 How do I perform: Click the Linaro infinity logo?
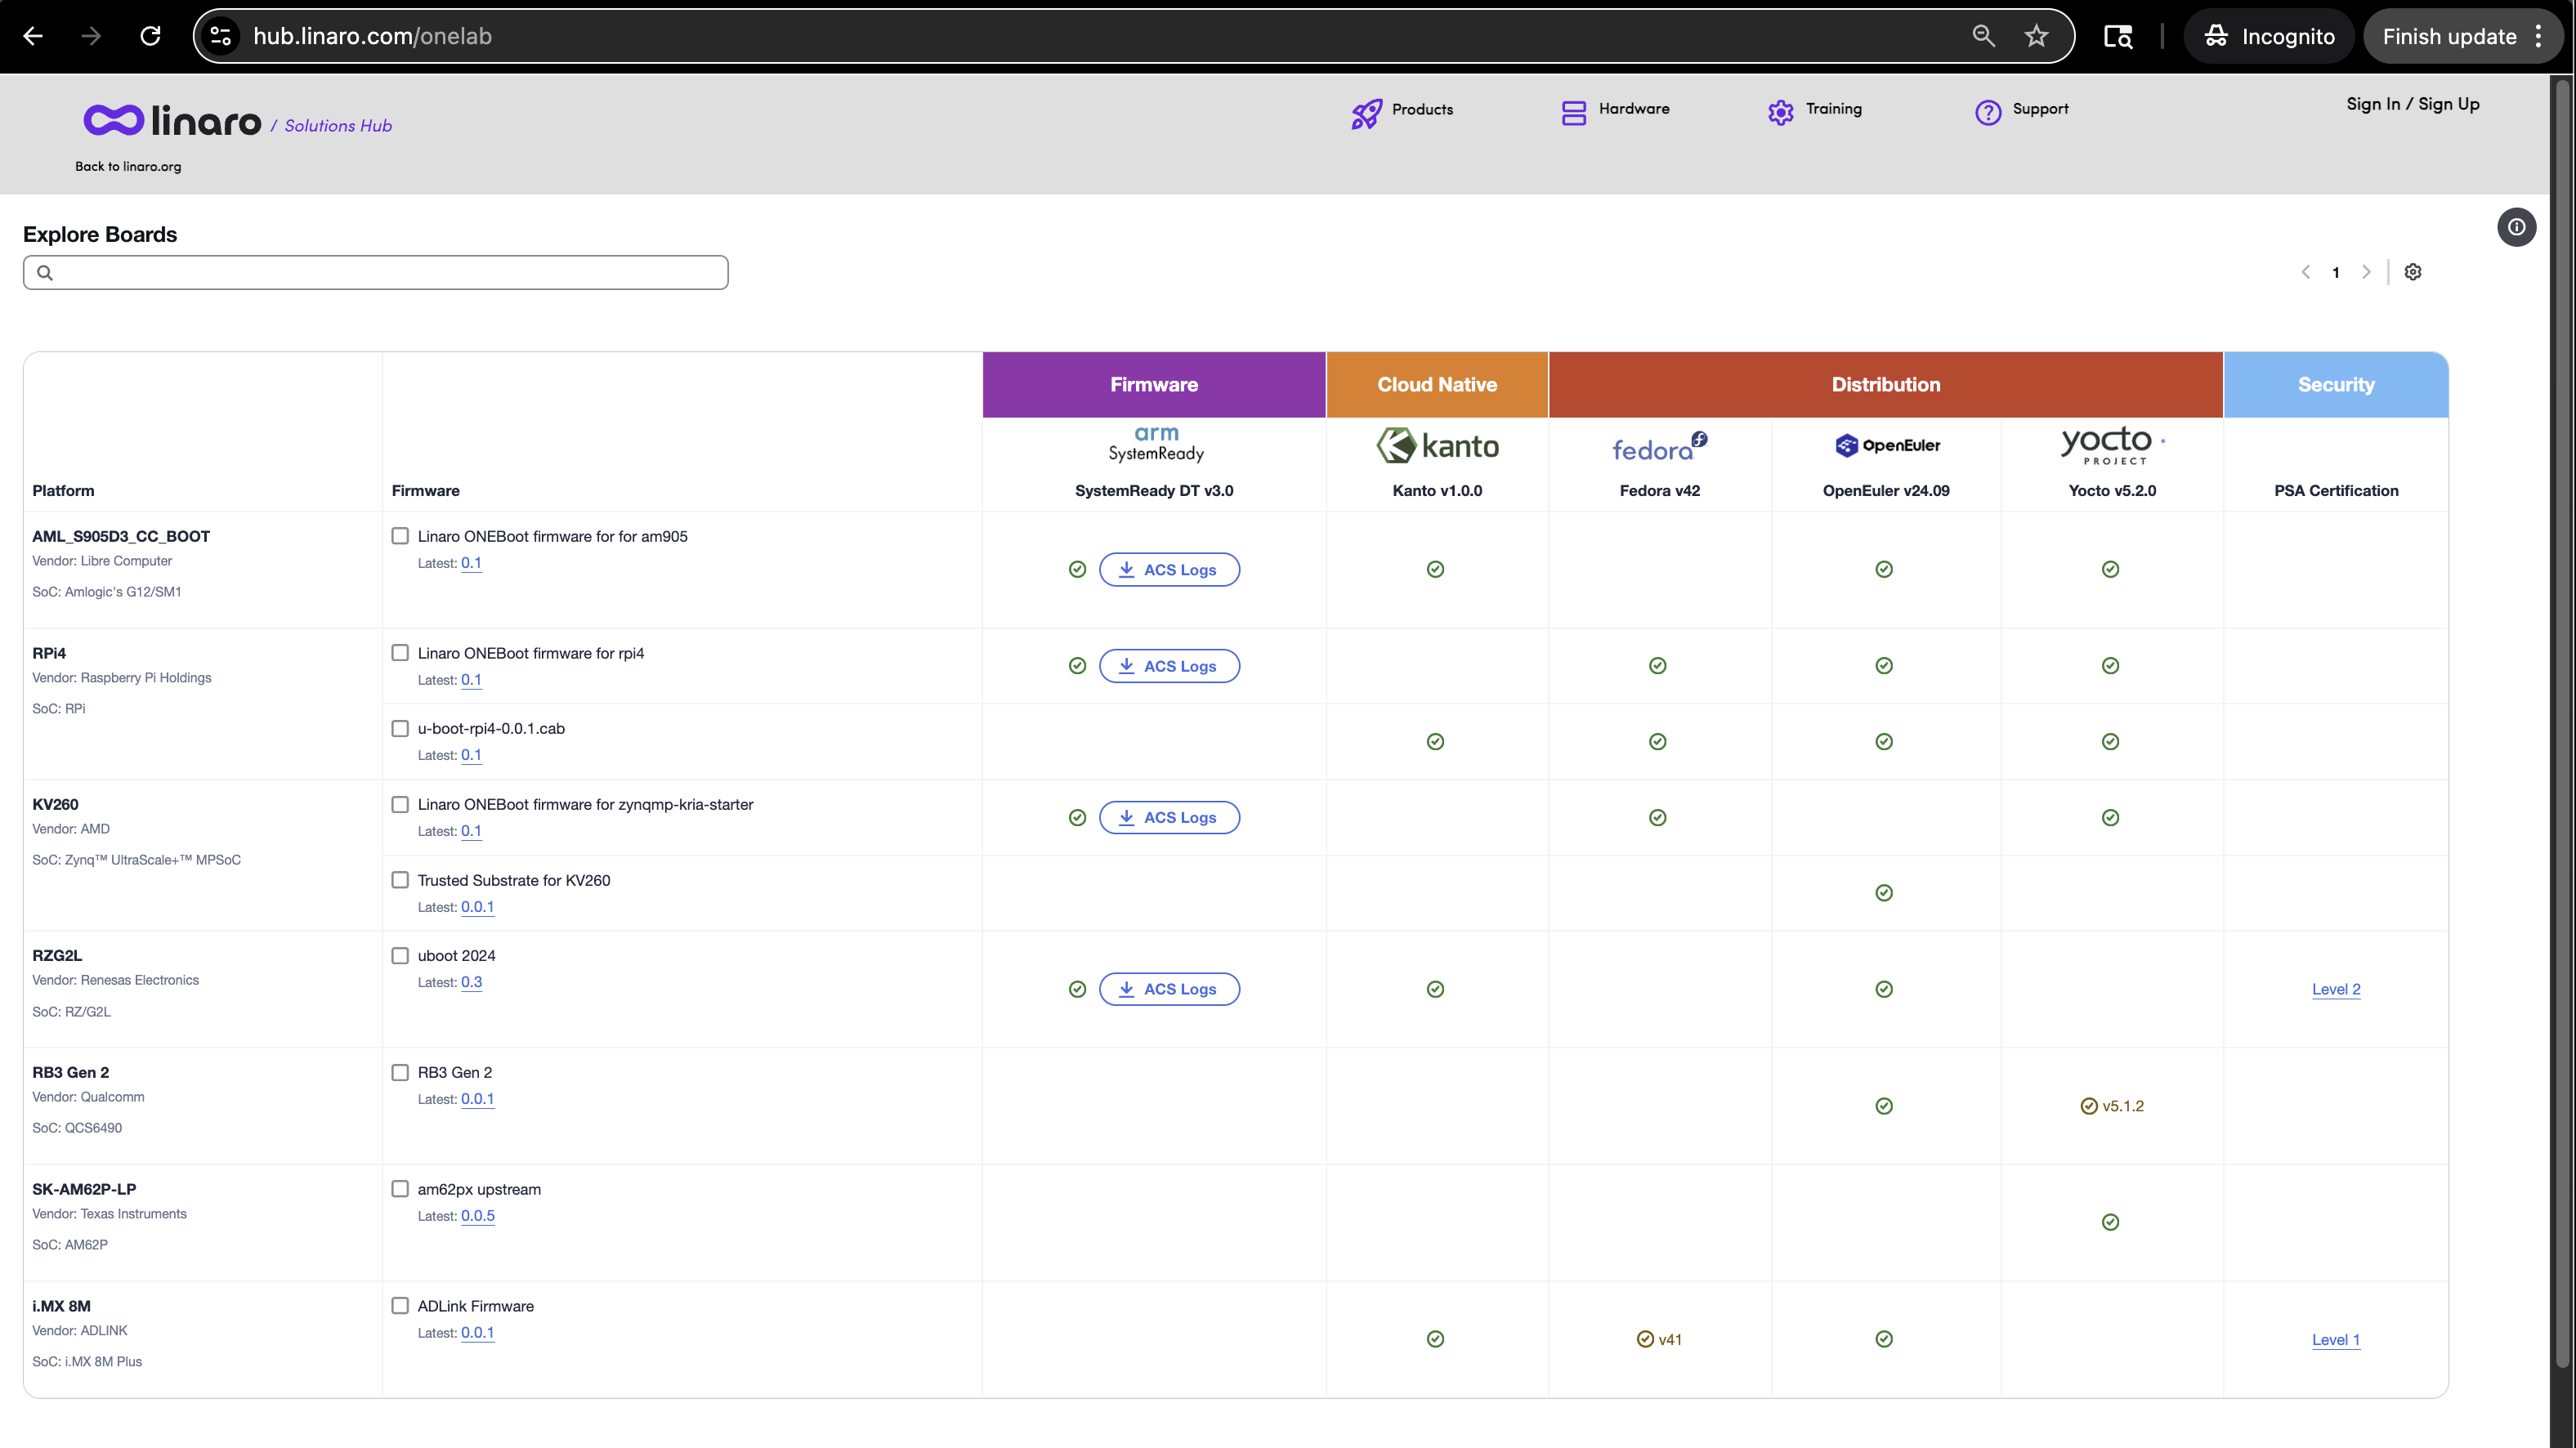[x=114, y=121]
